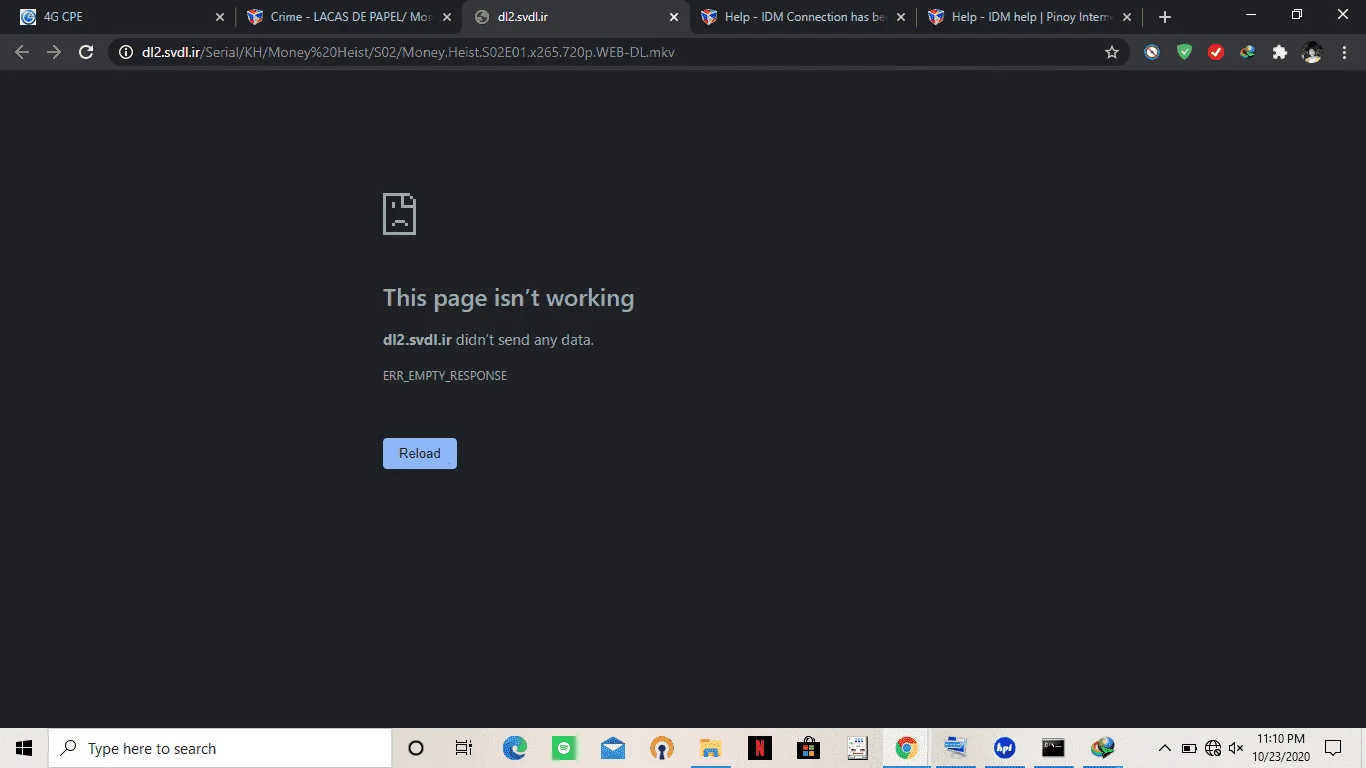Close the 4G CPE tab
The width and height of the screenshot is (1366, 768).
pos(220,17)
